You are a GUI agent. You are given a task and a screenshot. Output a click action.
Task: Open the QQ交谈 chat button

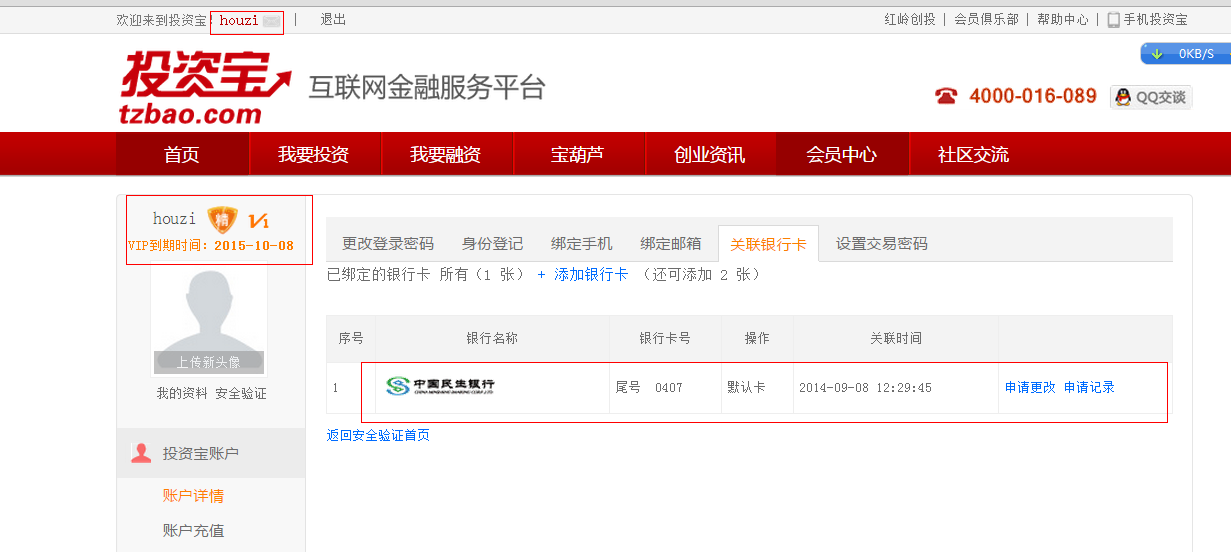pyautogui.click(x=1151, y=97)
